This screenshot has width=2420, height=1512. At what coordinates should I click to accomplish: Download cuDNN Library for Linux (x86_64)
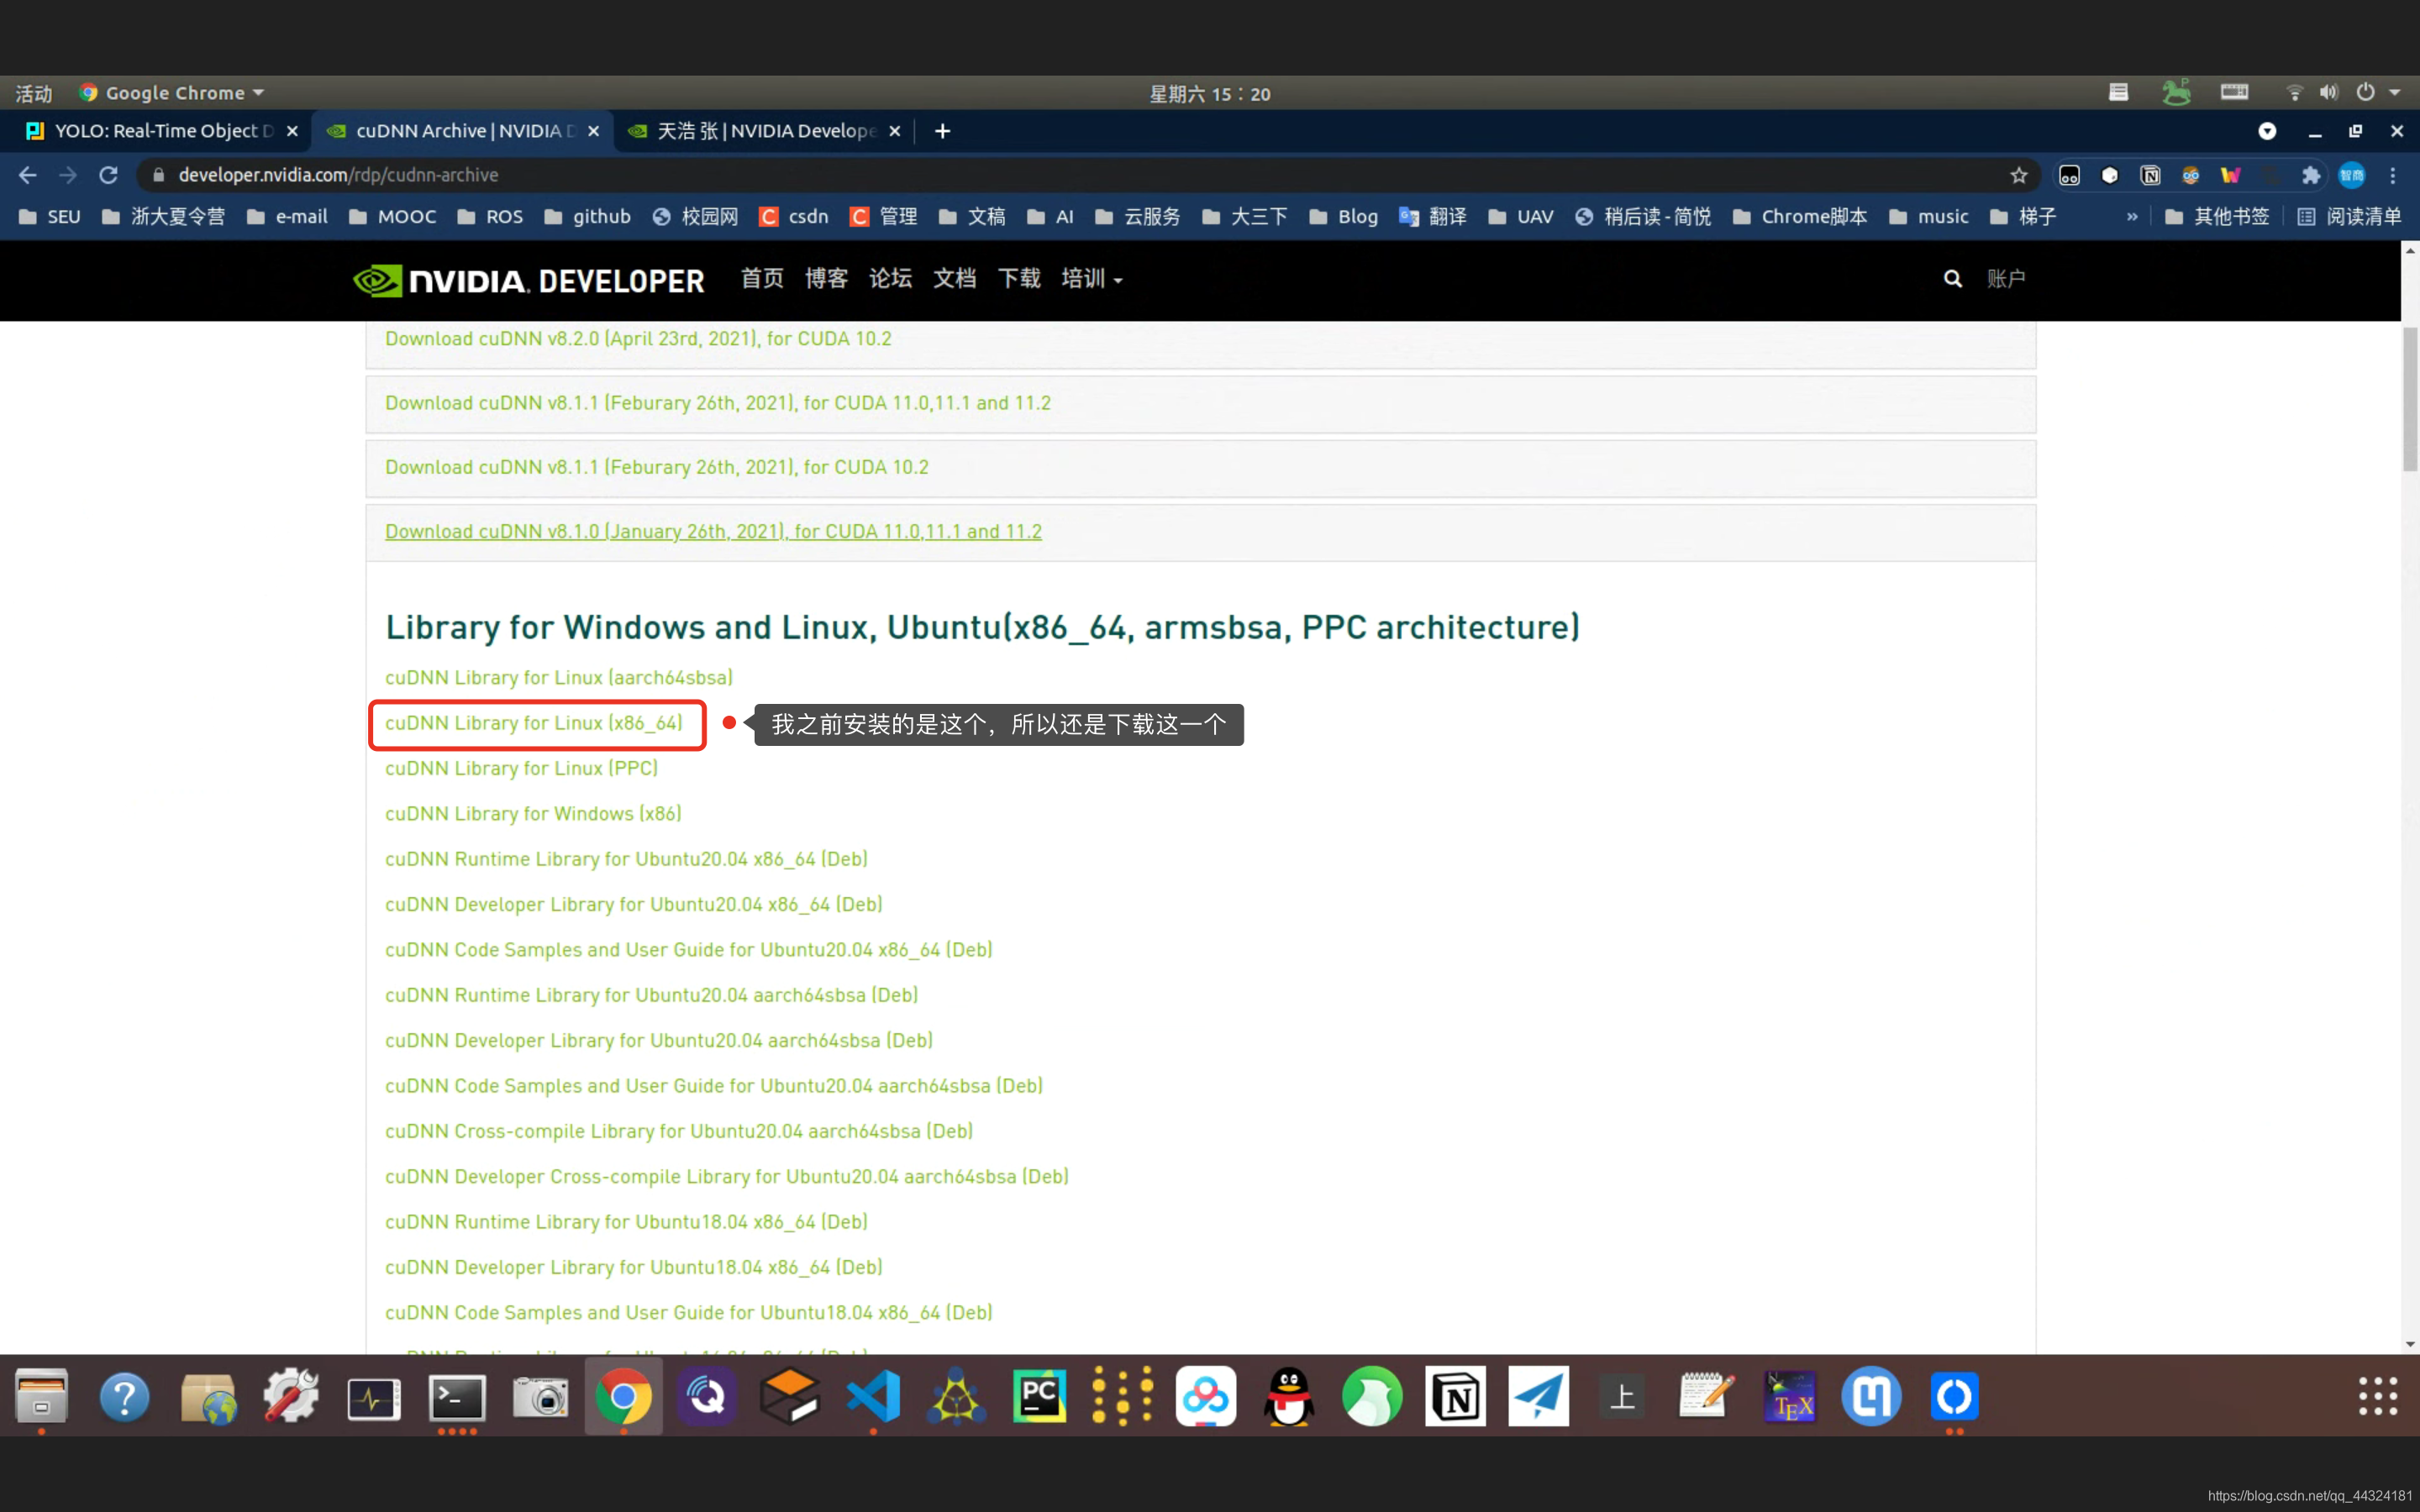[534, 723]
